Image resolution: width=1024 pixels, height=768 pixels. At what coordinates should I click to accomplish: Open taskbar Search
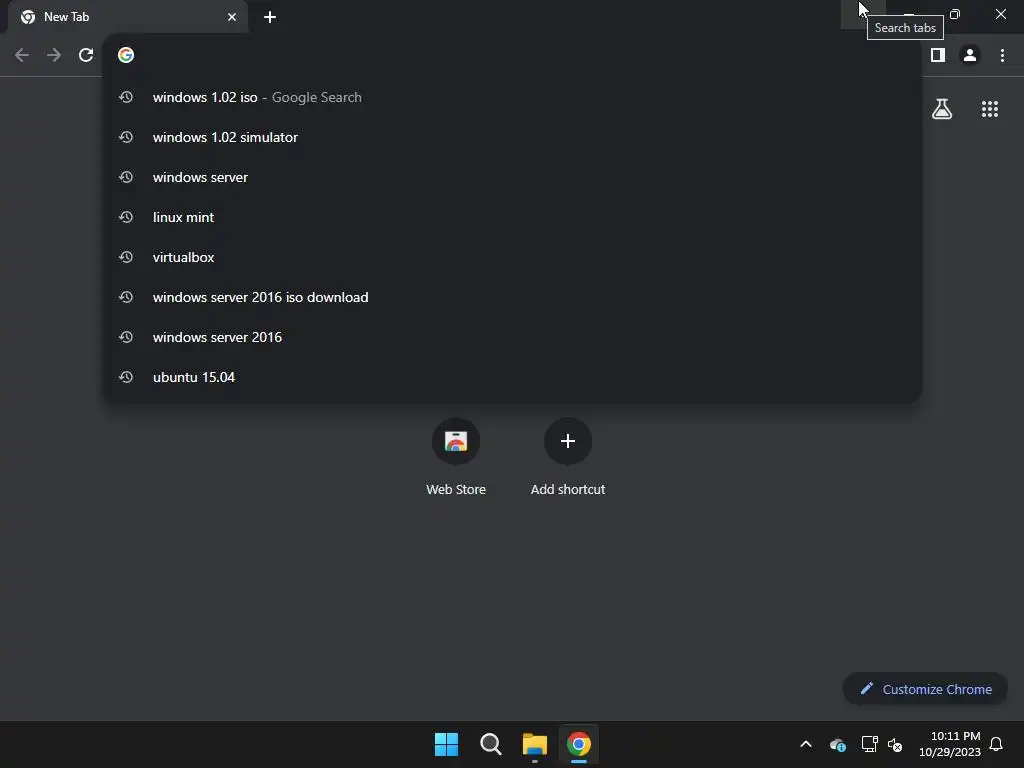point(490,744)
